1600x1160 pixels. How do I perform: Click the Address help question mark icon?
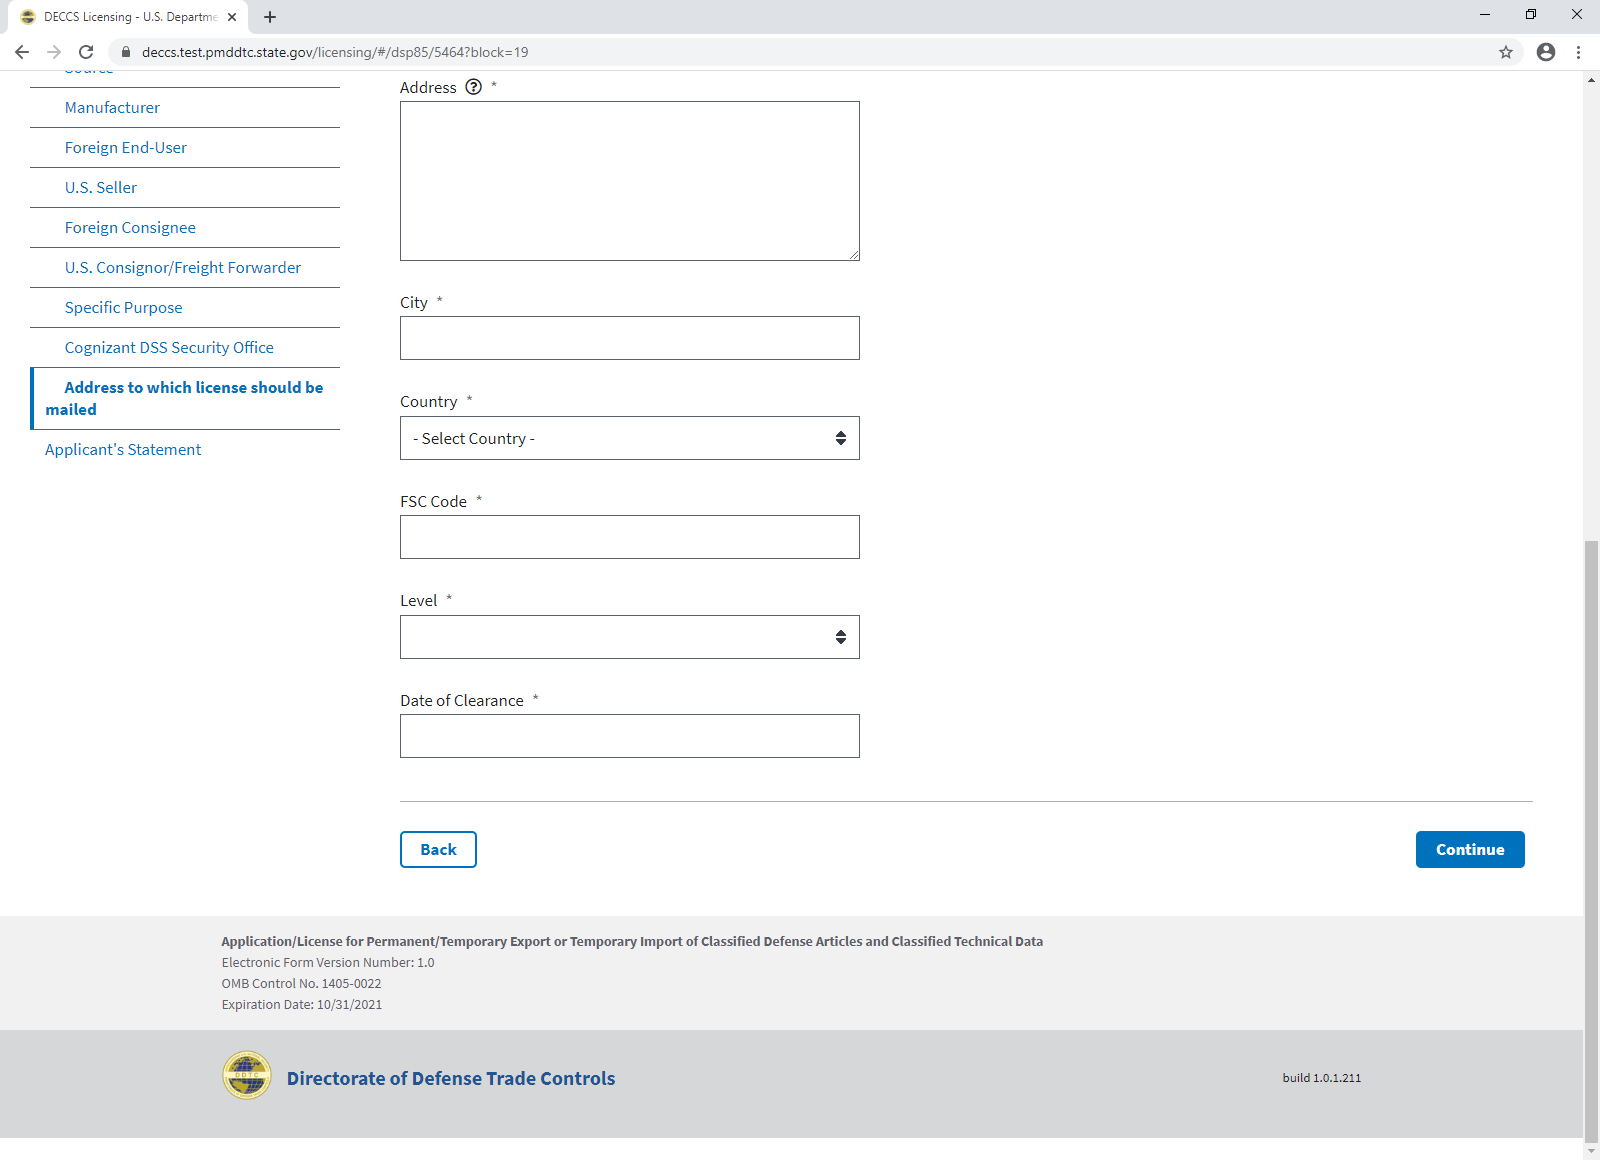pos(474,87)
